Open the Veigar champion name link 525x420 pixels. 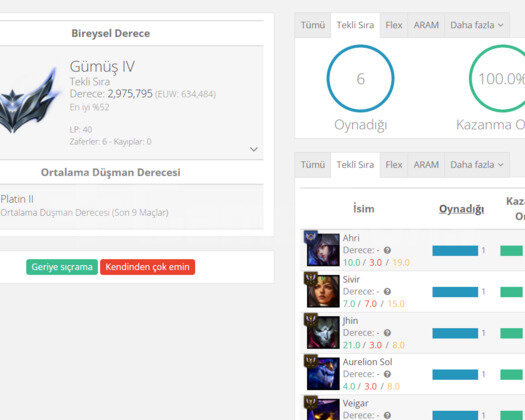[355, 403]
